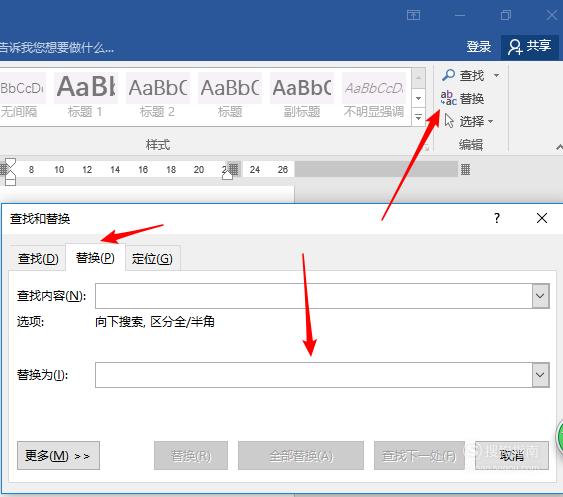563x497 pixels.
Task: Click the ruler right indent marker
Action: pyautogui.click(x=227, y=173)
